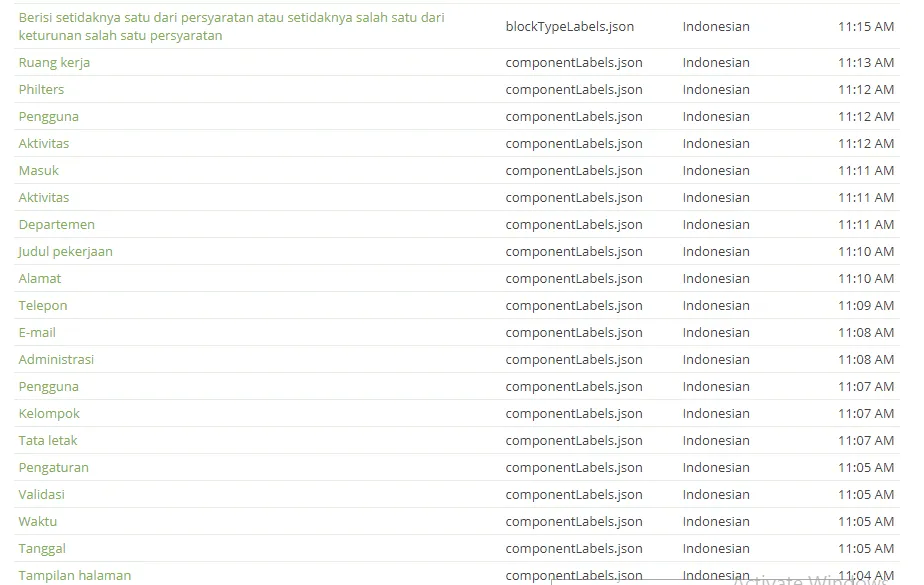
Task: Select componentLabels.json in the E-mail row
Action: [x=574, y=333]
